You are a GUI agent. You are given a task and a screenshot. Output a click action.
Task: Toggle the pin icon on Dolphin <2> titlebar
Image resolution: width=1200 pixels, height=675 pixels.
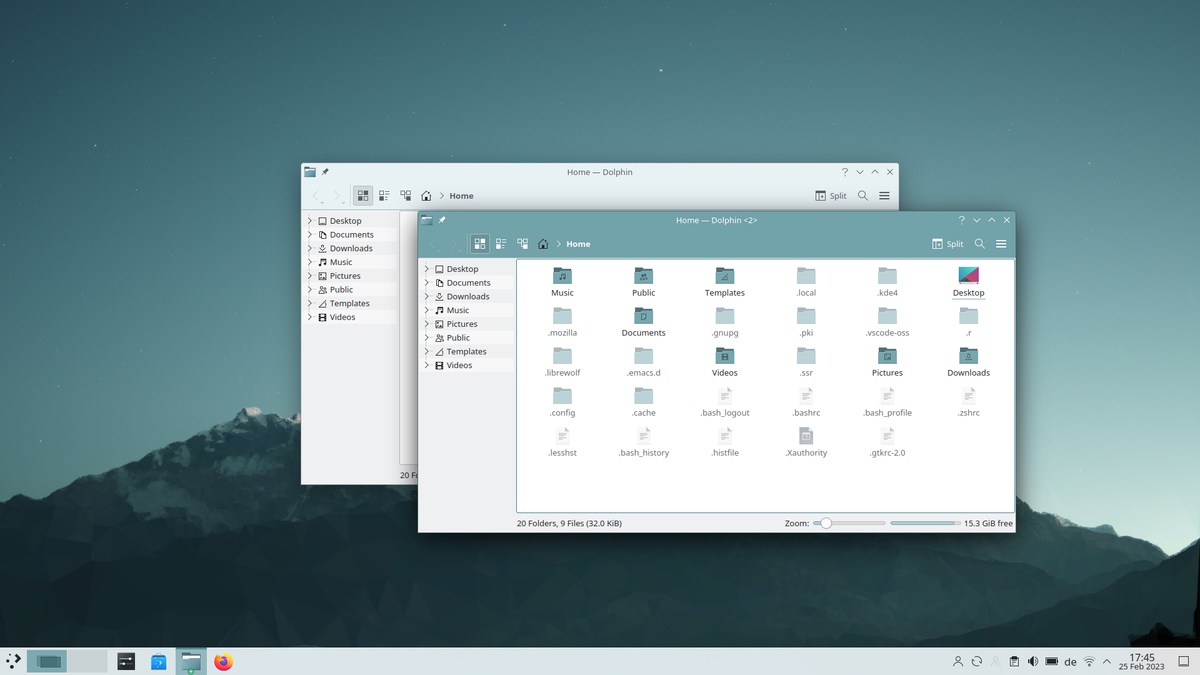point(442,220)
